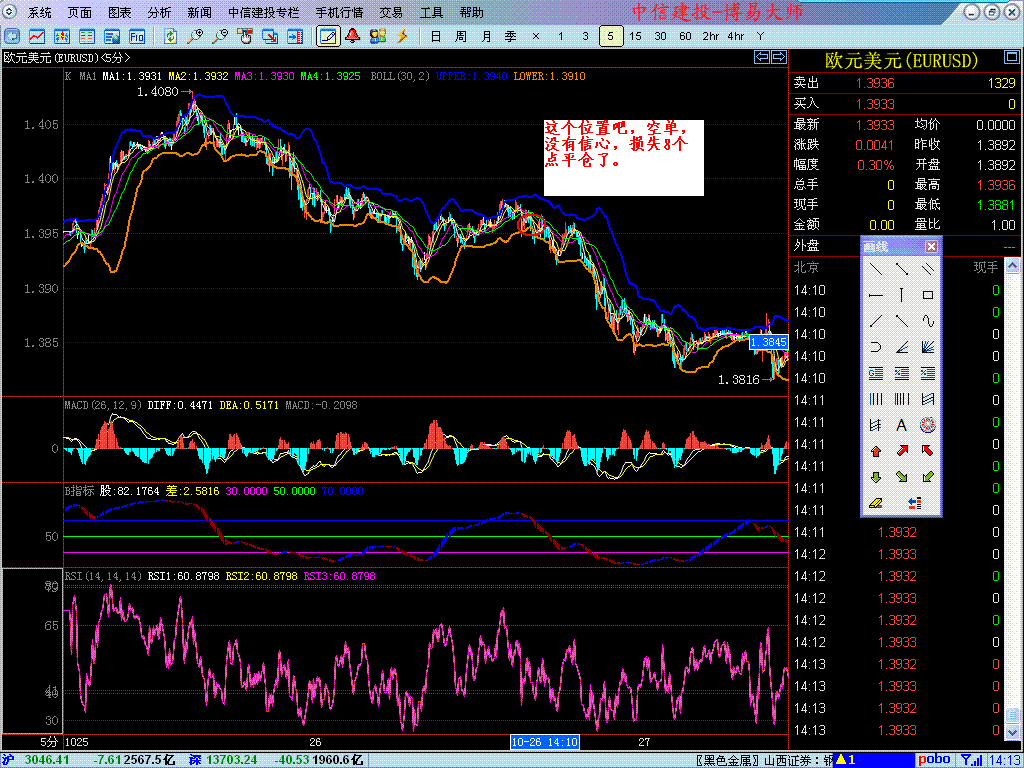Screen dimensions: 1024x768
Task: Select the yellow eraser tool in drawing palette
Action: coord(876,503)
